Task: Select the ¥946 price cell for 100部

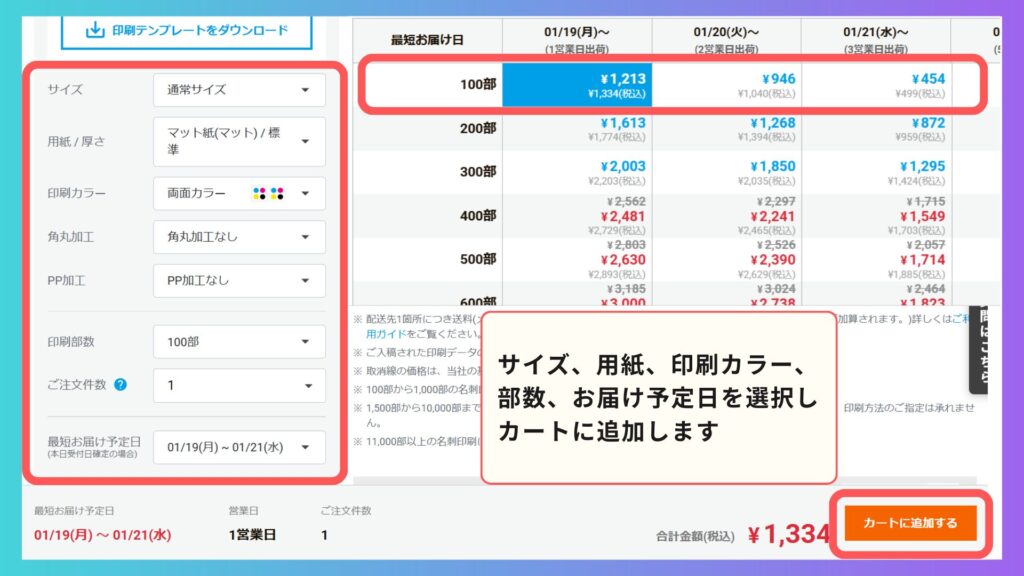Action: coord(727,86)
